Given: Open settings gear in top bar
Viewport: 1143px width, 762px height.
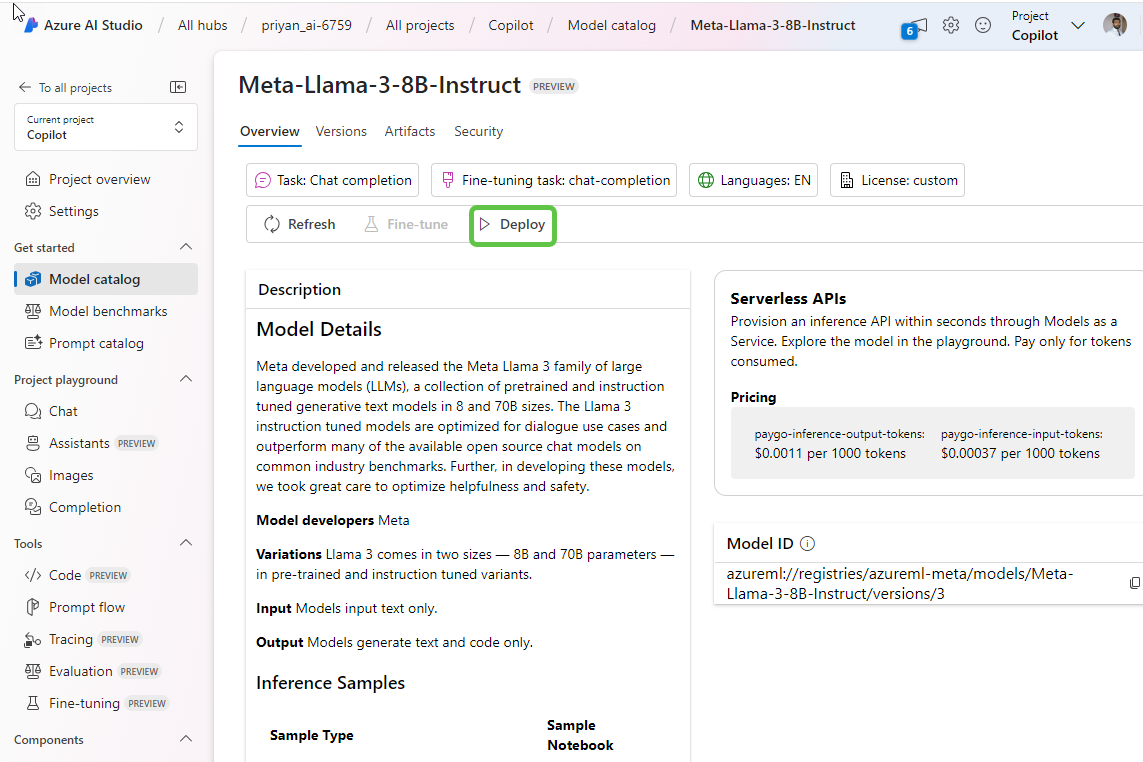Looking at the screenshot, I should click(951, 25).
